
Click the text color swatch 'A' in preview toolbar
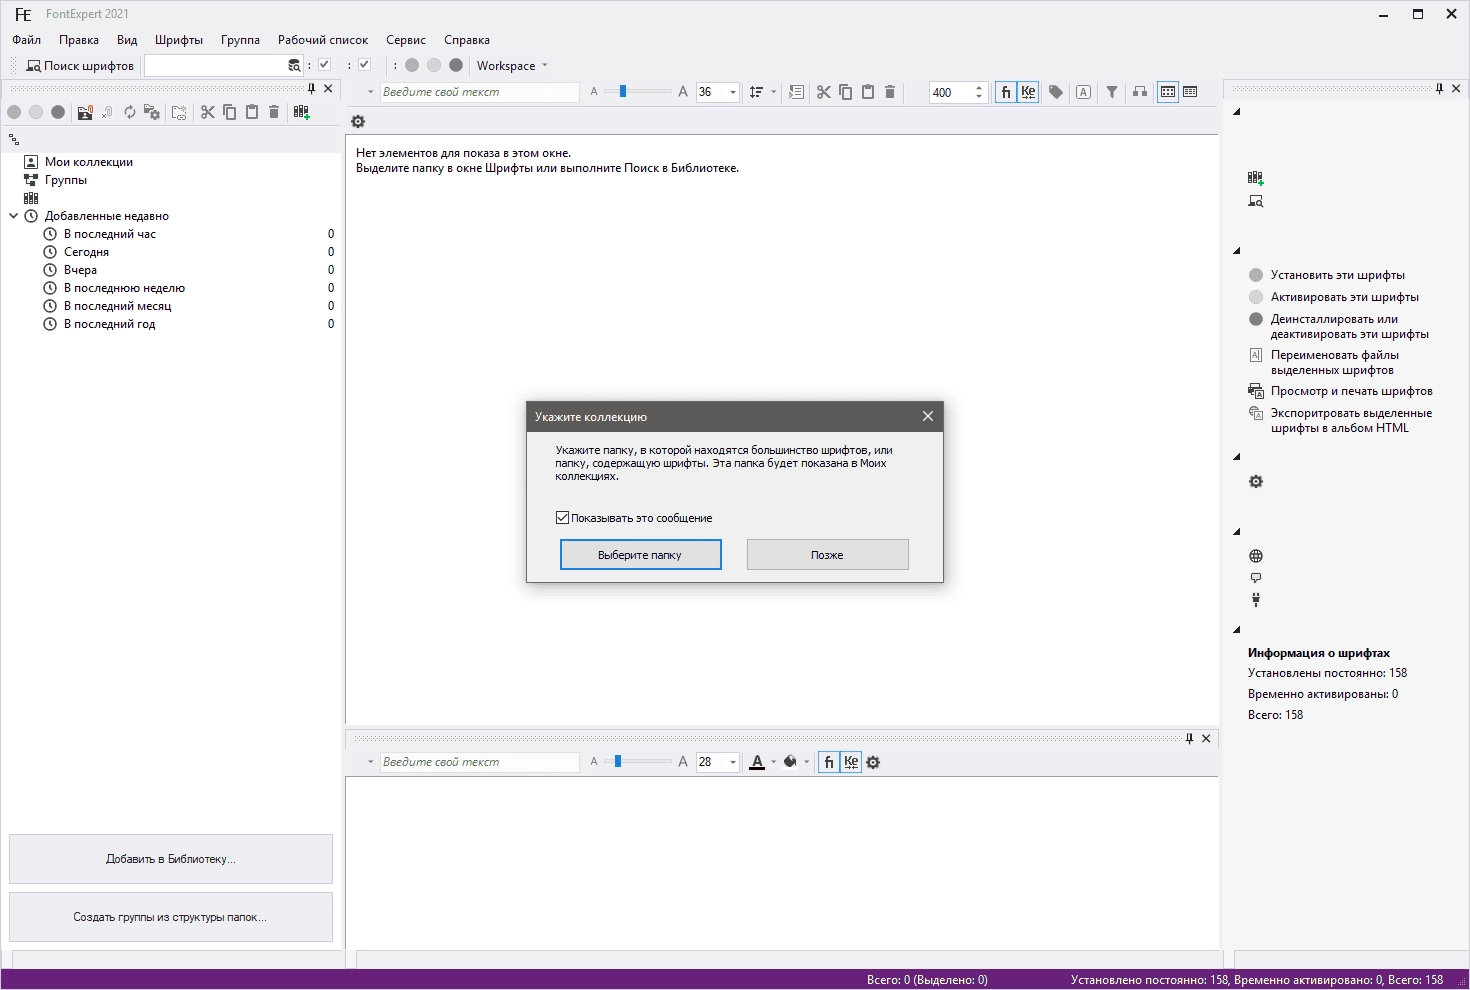click(x=757, y=762)
